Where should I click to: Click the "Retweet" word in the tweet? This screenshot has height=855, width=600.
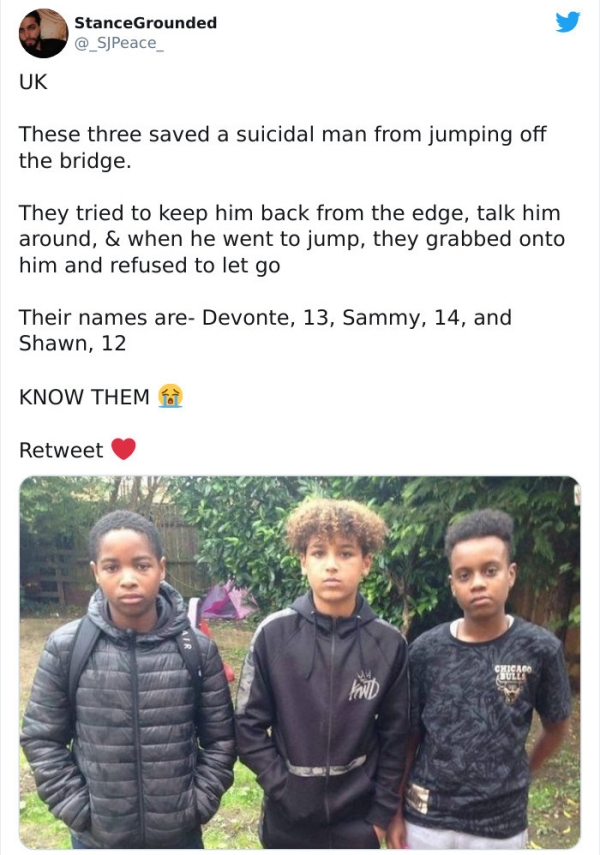coord(61,450)
